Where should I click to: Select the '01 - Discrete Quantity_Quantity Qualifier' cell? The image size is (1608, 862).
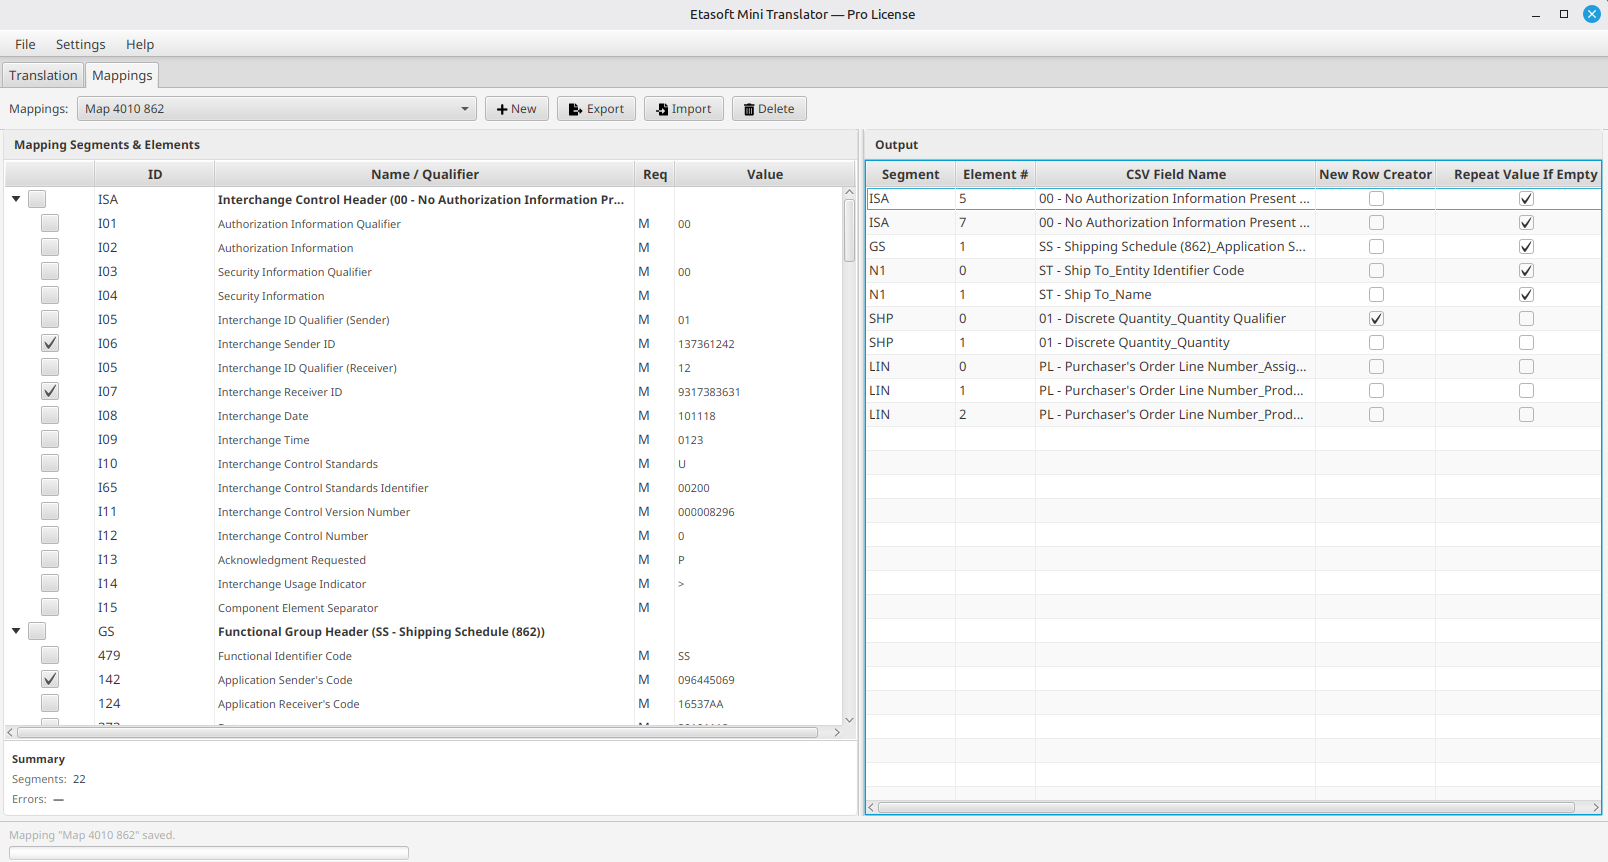(1175, 318)
